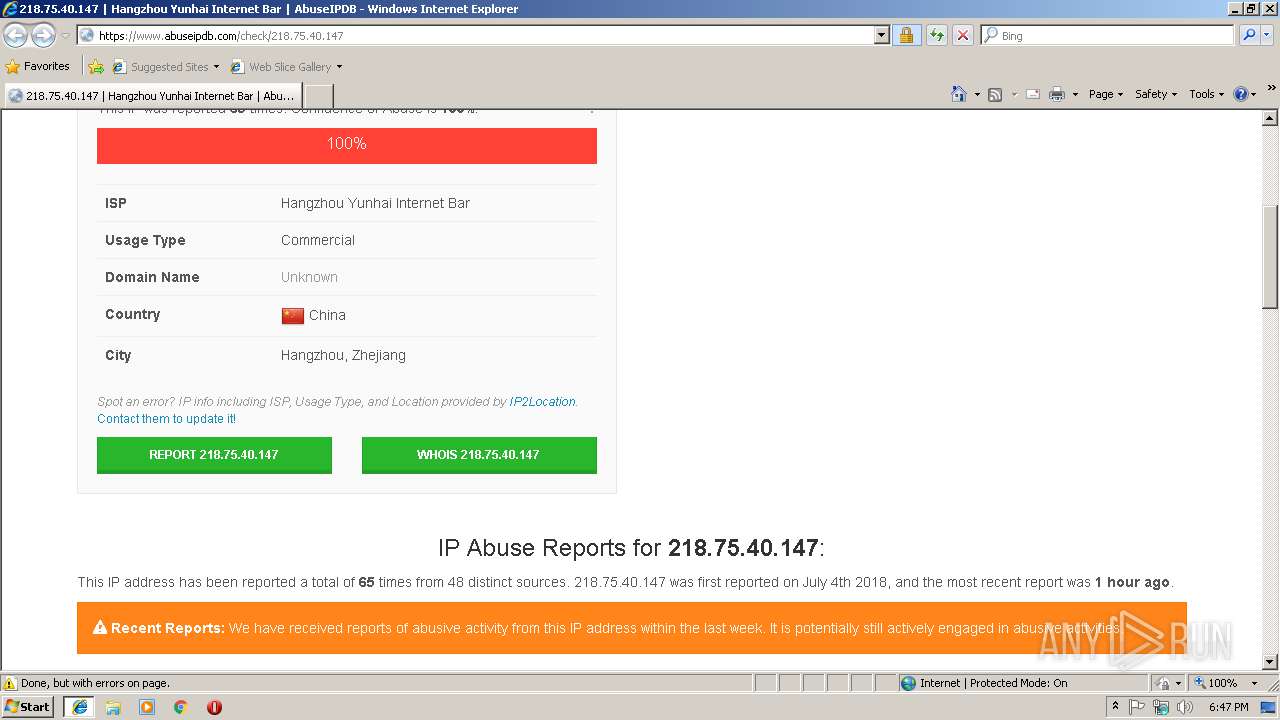Click the Show desktop taskbar icon
This screenshot has height=720, width=1280.
[1269, 707]
